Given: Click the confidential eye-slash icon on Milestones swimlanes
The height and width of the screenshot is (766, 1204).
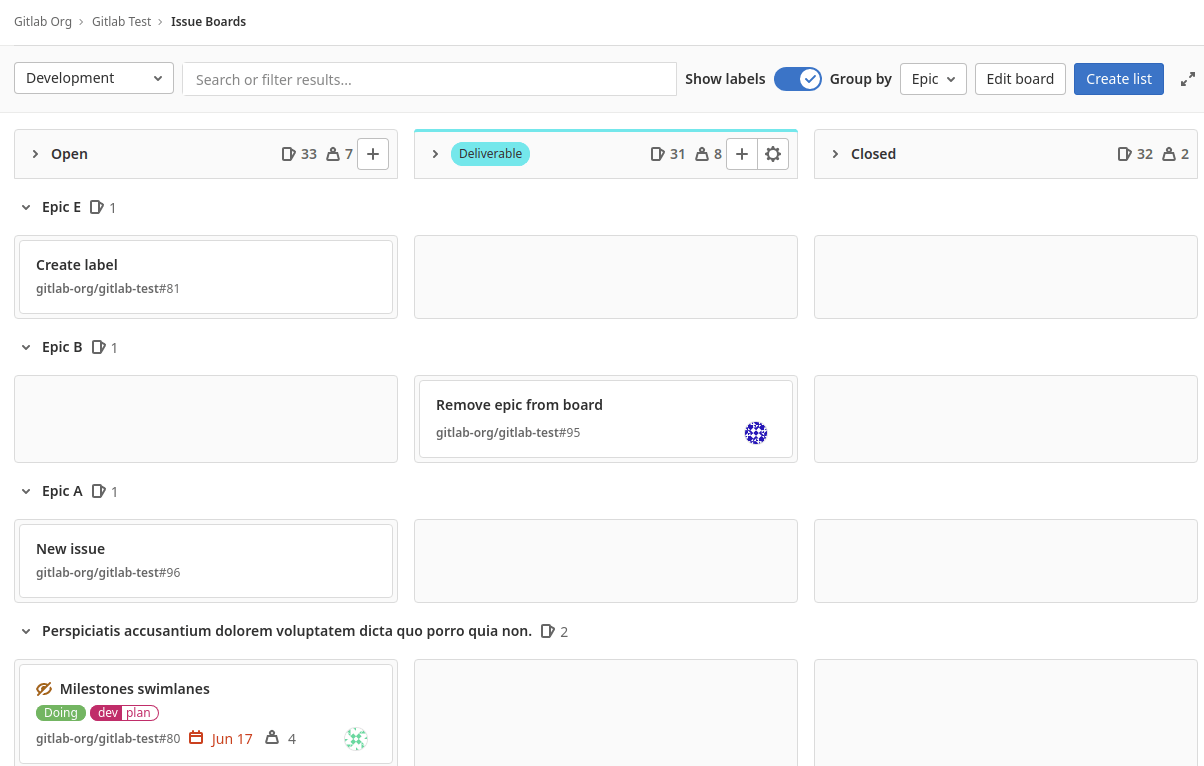Looking at the screenshot, I should [44, 689].
